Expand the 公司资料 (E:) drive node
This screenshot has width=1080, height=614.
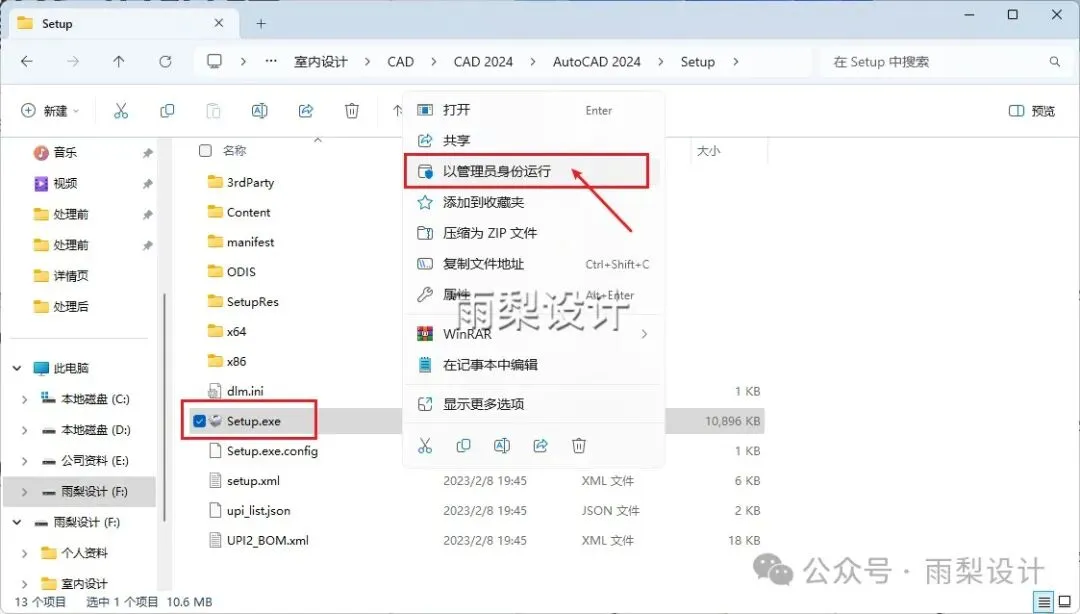[x=25, y=461]
